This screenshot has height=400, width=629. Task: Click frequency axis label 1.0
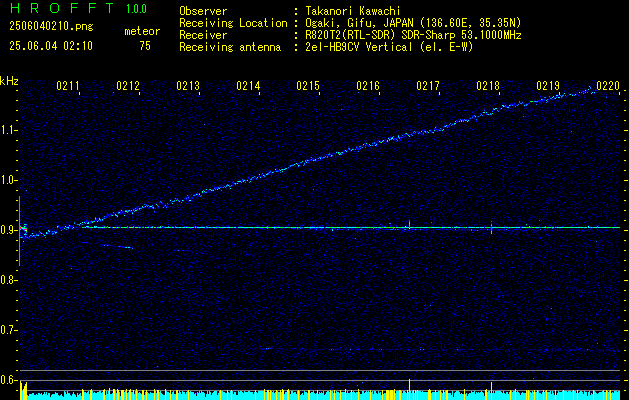8,180
